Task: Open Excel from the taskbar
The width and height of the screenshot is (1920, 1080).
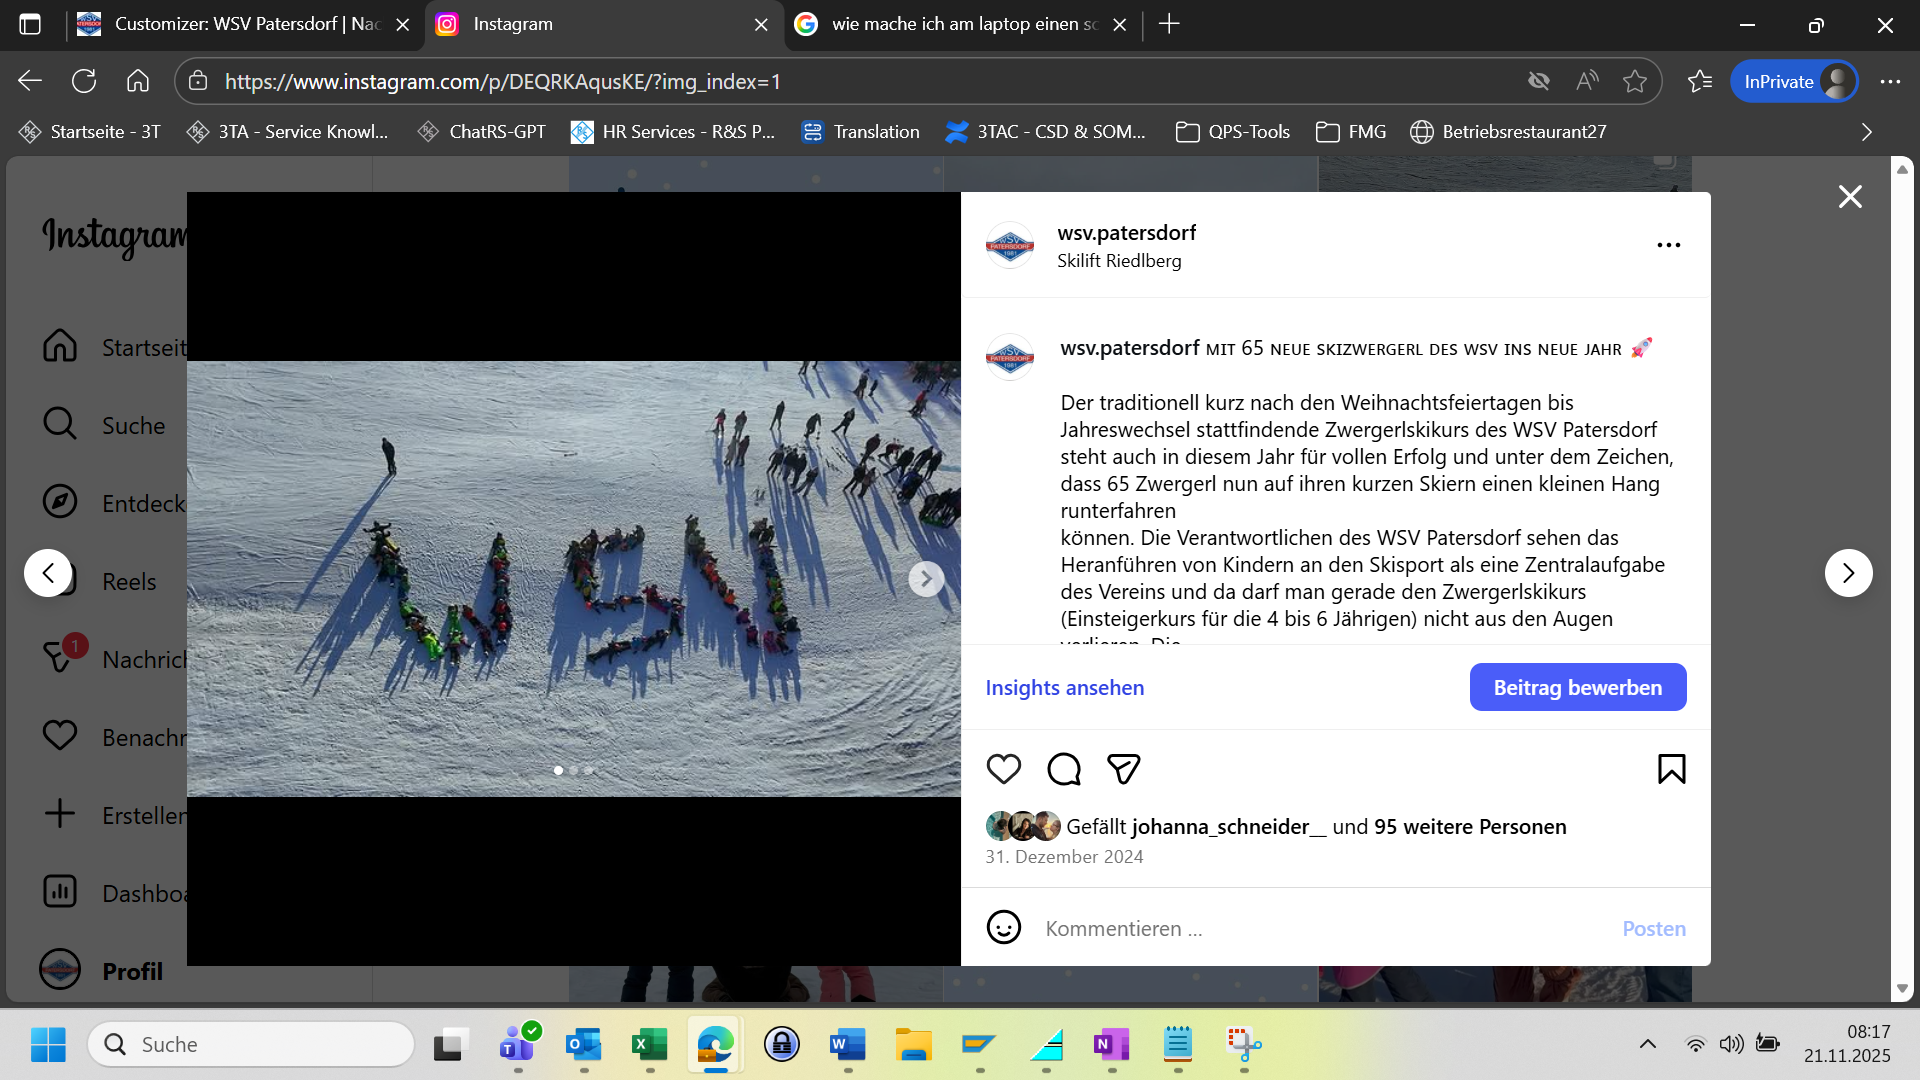Action: (x=649, y=1045)
